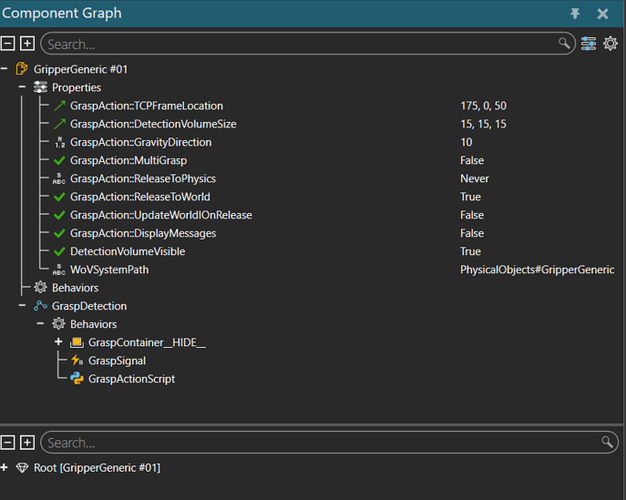Click the value 175, 0, 50
The image size is (626, 500).
483,106
